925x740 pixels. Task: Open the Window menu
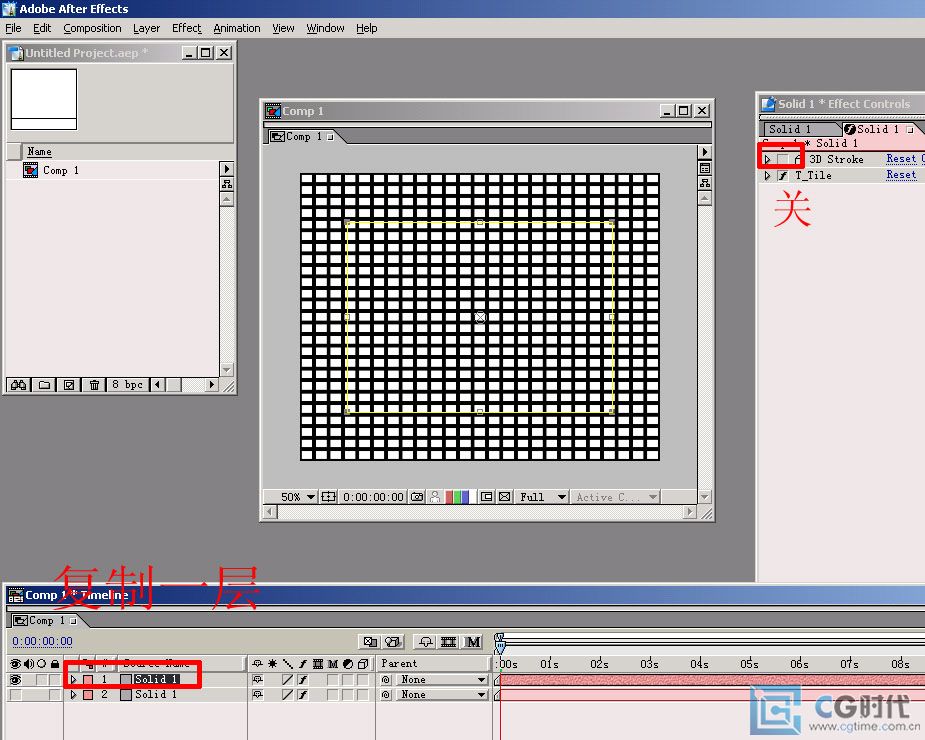325,28
